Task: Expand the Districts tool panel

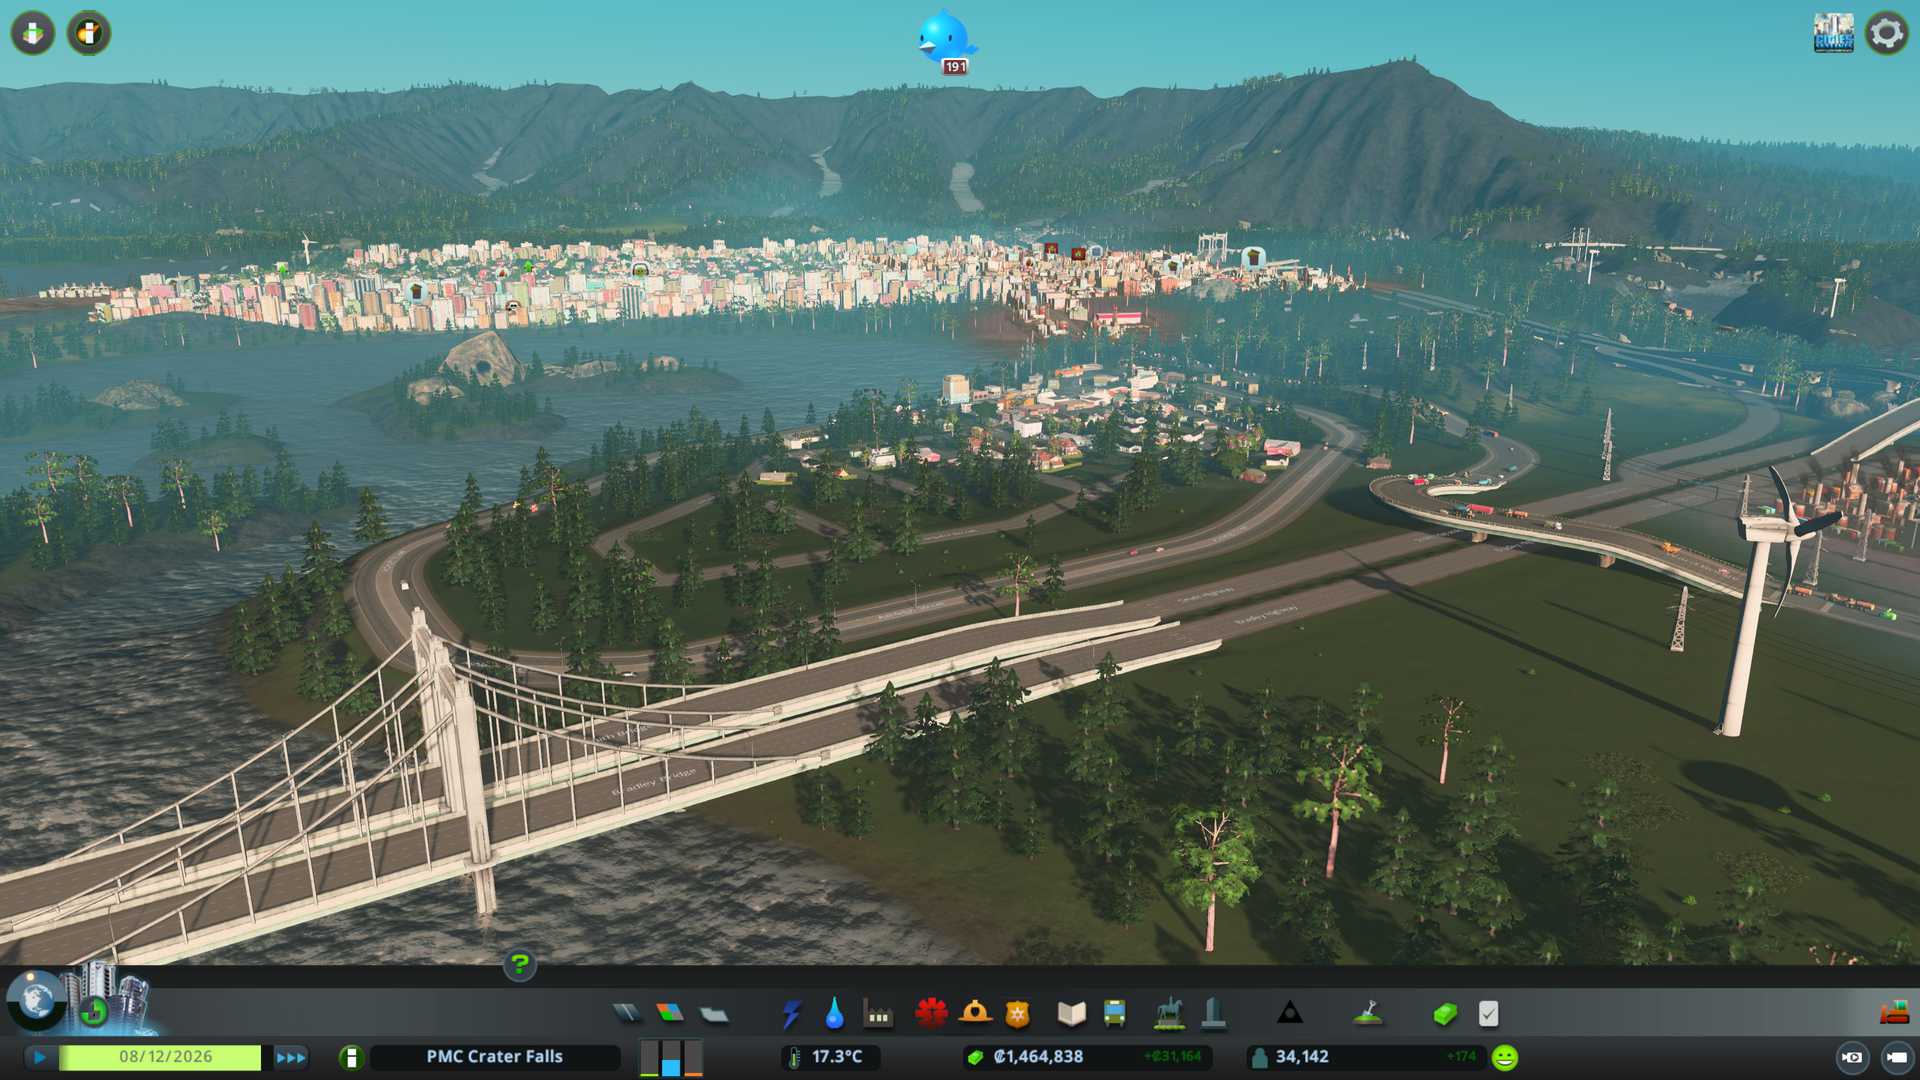Action: click(714, 1014)
